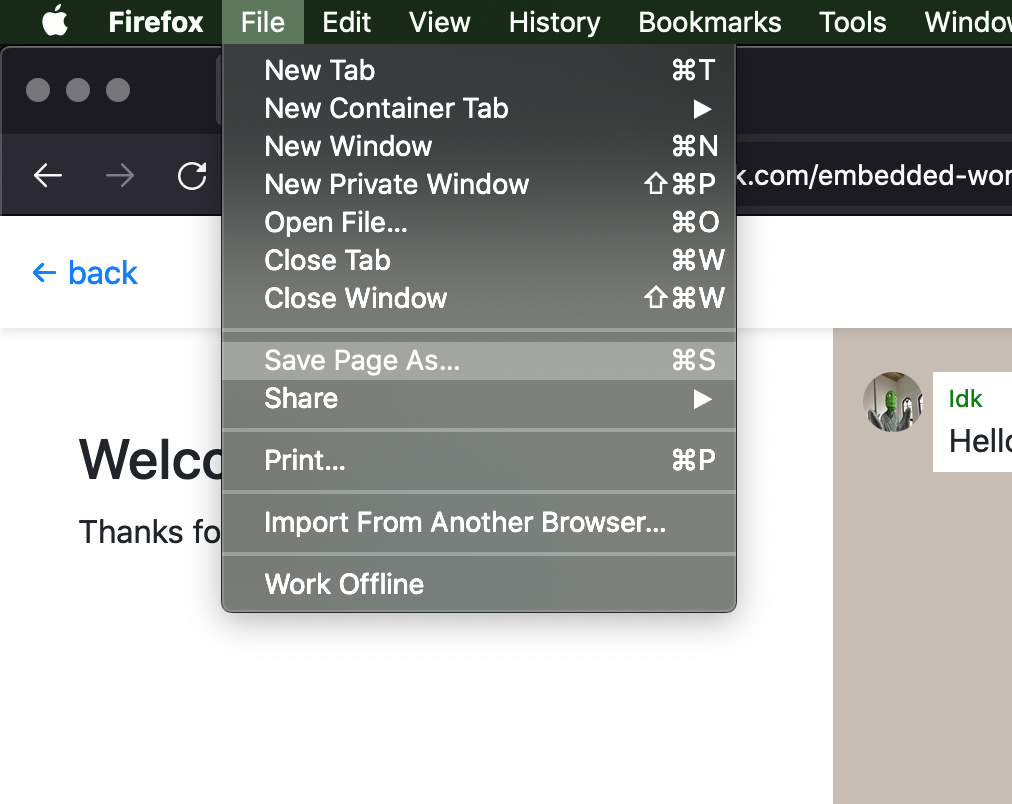Choose Print… from File menu

(x=479, y=461)
